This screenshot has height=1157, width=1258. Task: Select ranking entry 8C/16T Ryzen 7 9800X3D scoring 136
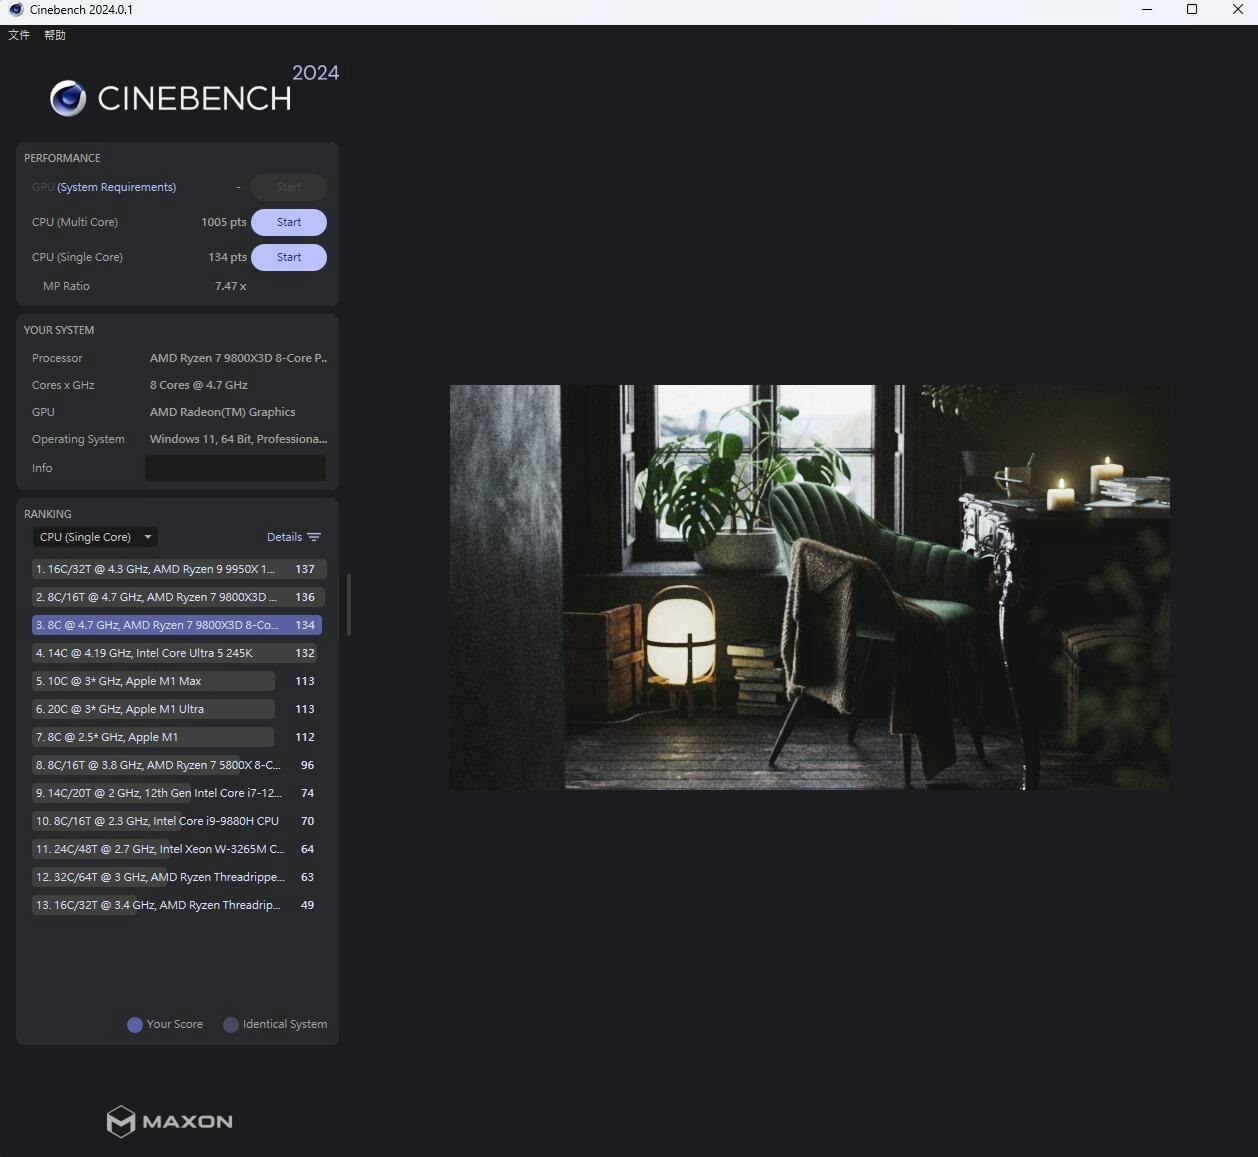(178, 597)
